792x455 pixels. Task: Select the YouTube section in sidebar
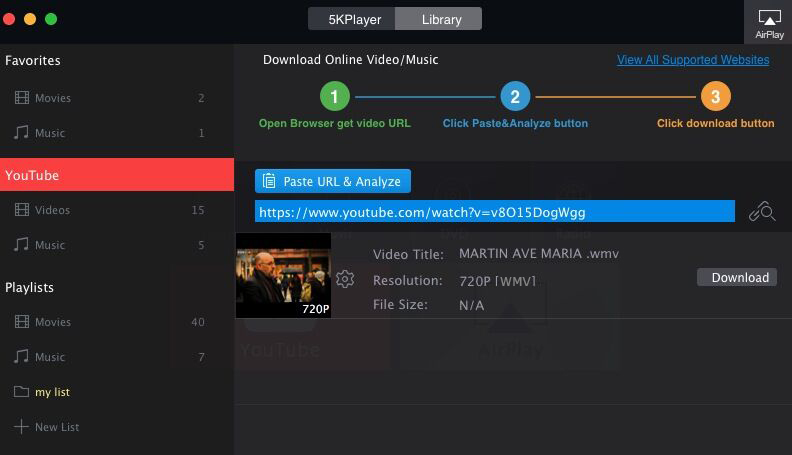click(117, 175)
